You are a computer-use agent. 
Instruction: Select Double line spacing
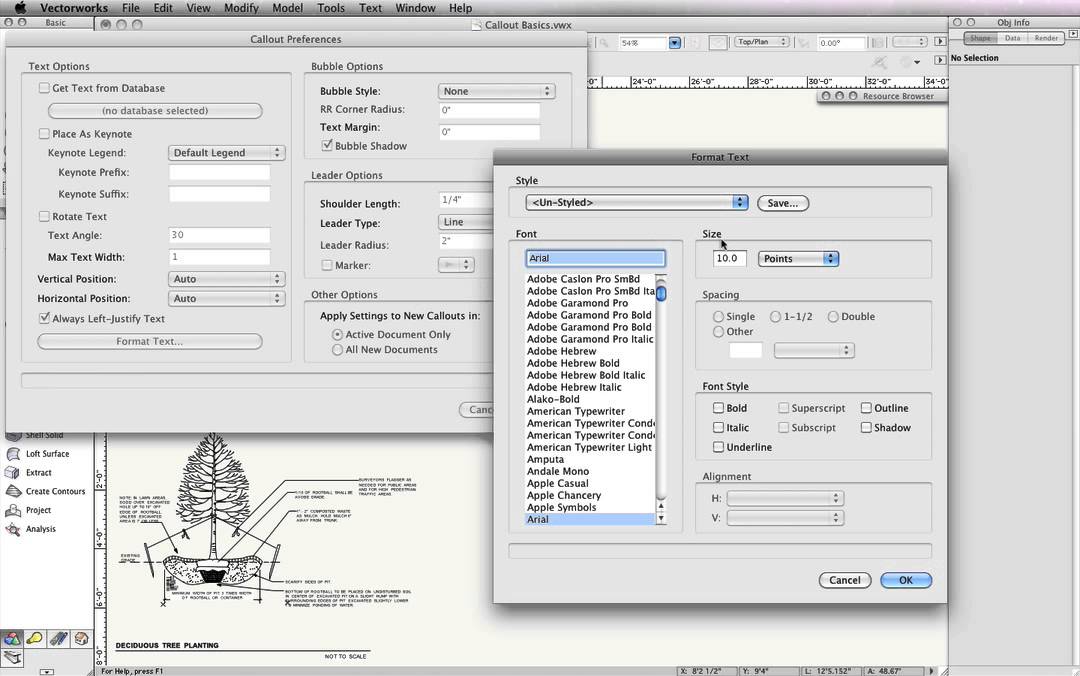(833, 316)
